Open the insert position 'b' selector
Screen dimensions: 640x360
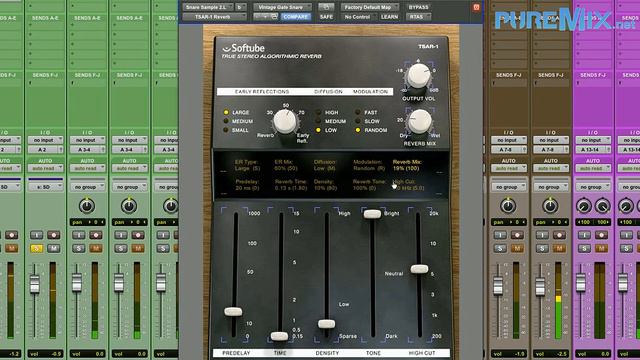240,7
